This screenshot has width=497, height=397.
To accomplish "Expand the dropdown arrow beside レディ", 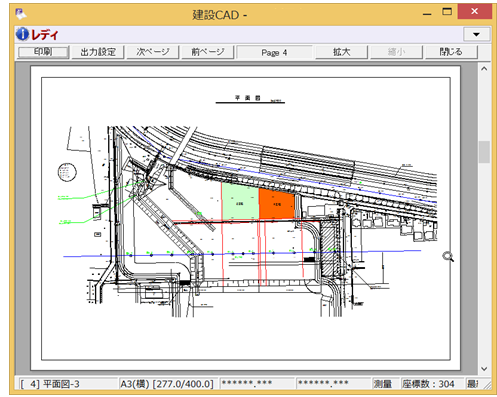I will coord(476,34).
